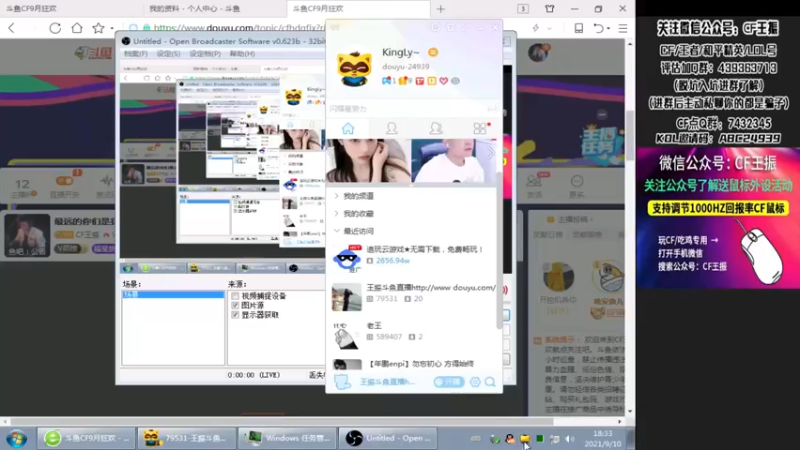Image resolution: width=800 pixels, height=450 pixels.
Task: Open a new browser tab with plus
Action: 441,9
